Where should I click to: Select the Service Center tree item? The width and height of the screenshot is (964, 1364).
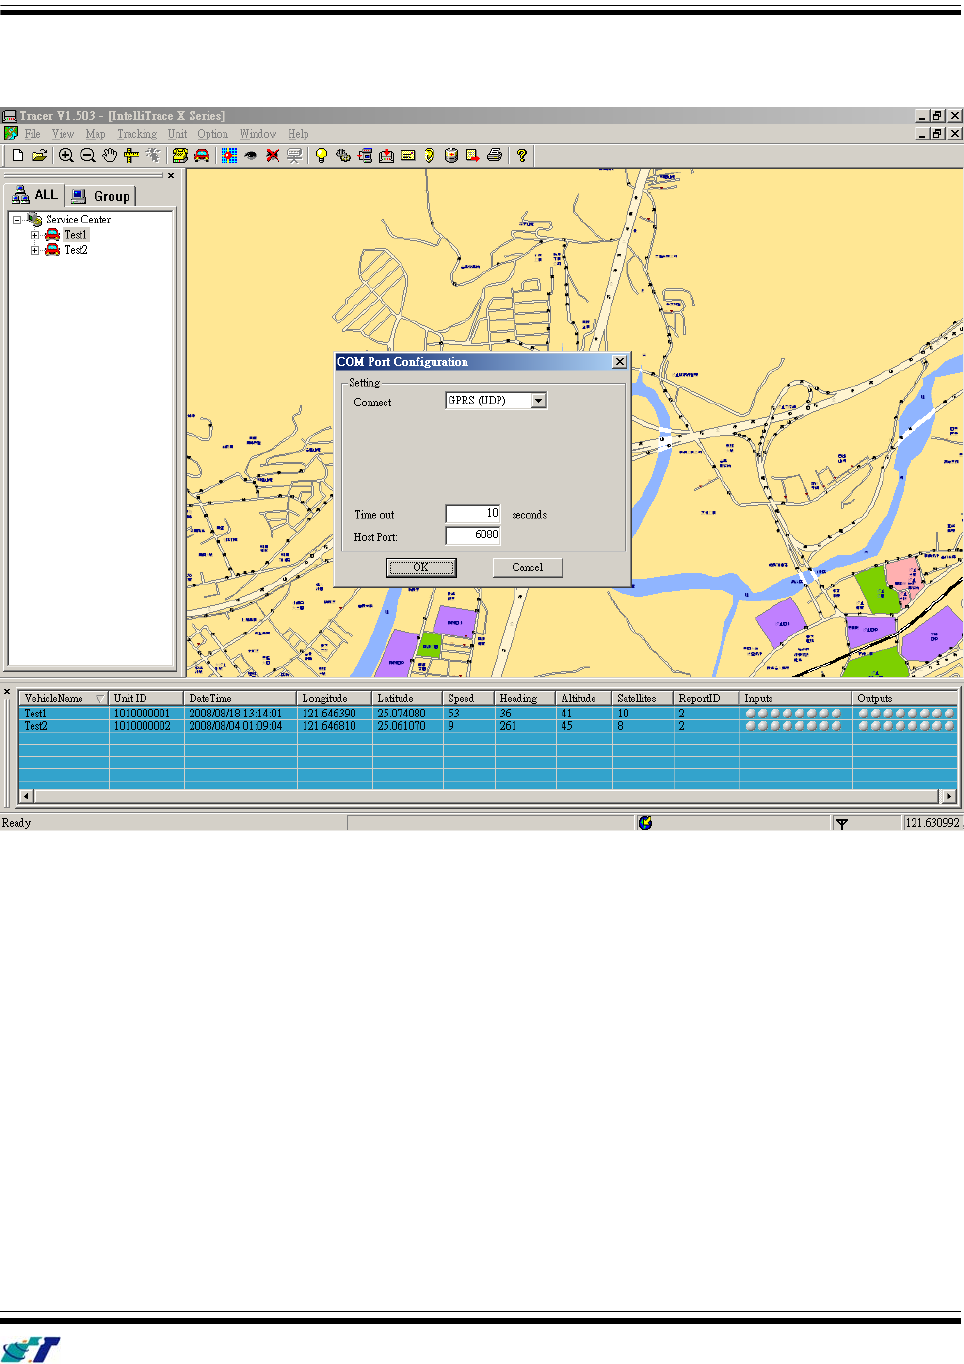click(x=78, y=220)
